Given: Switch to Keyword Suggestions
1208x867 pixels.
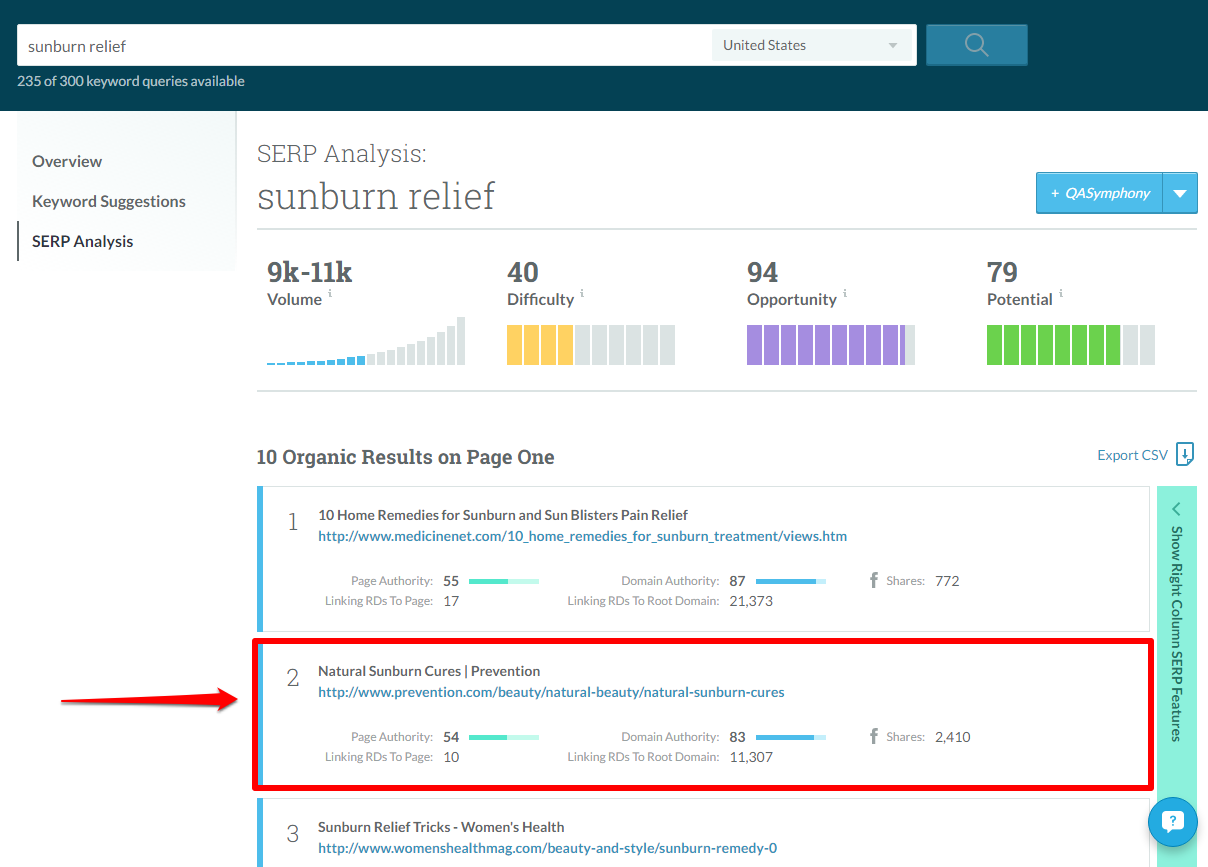Looking at the screenshot, I should 108,201.
